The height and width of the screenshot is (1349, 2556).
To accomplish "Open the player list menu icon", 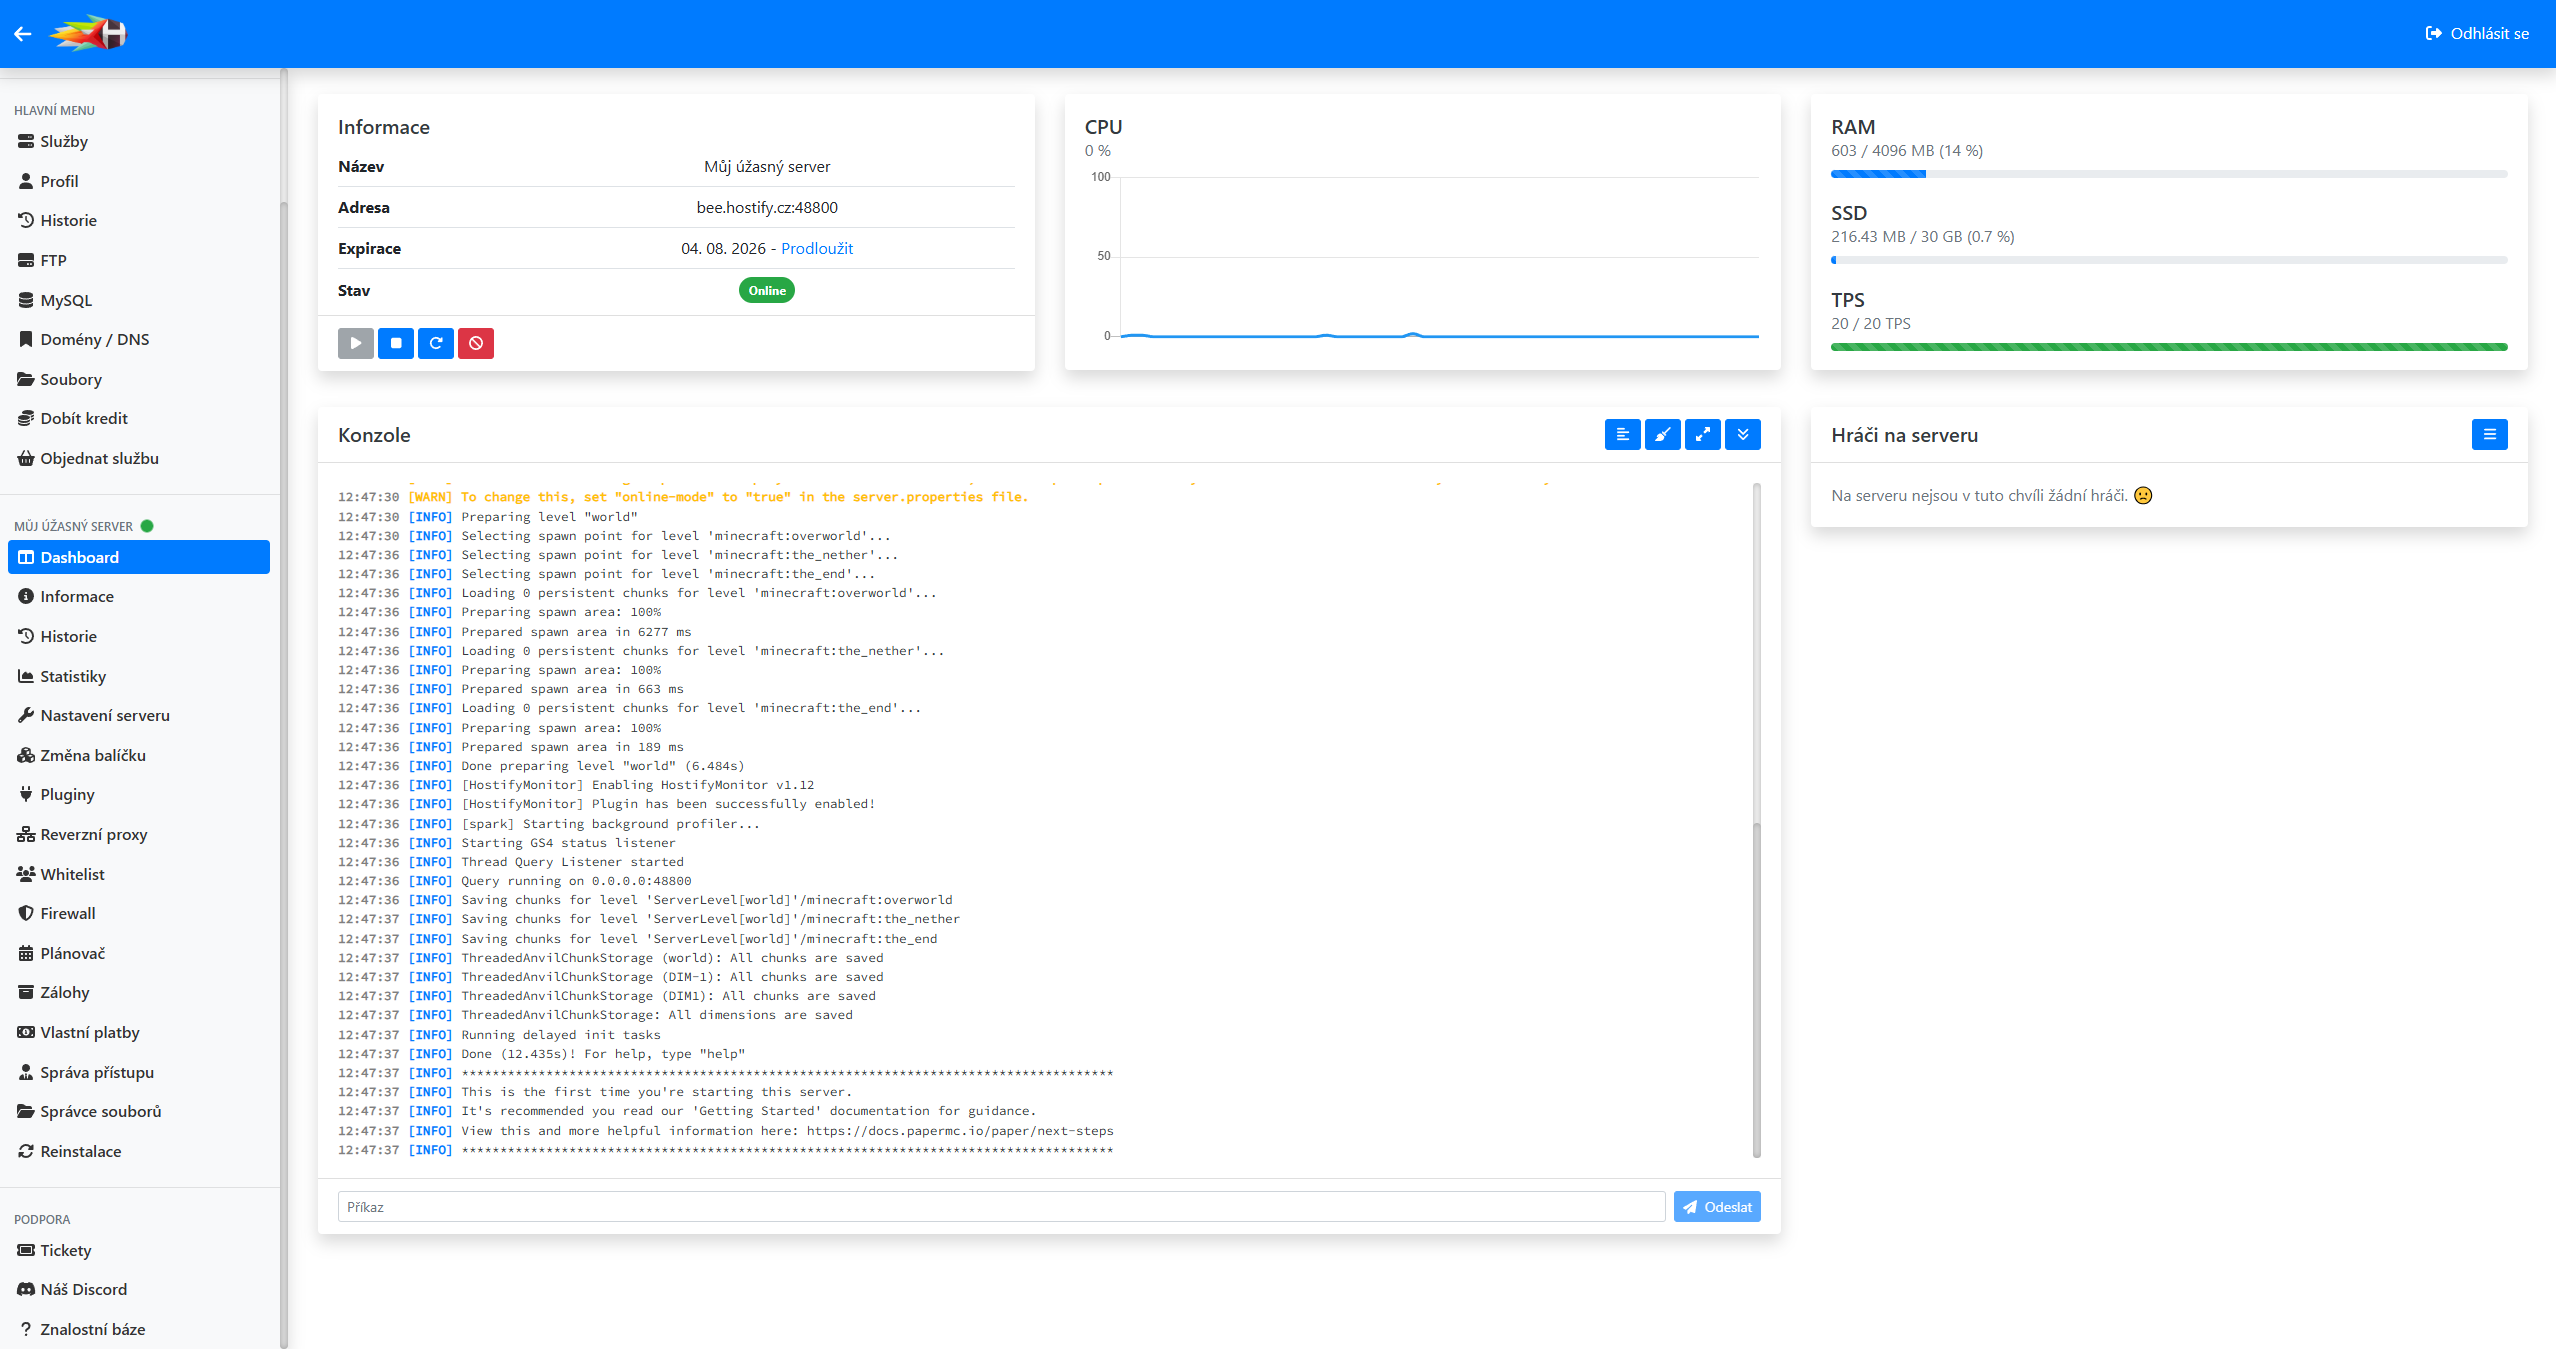I will point(2490,435).
